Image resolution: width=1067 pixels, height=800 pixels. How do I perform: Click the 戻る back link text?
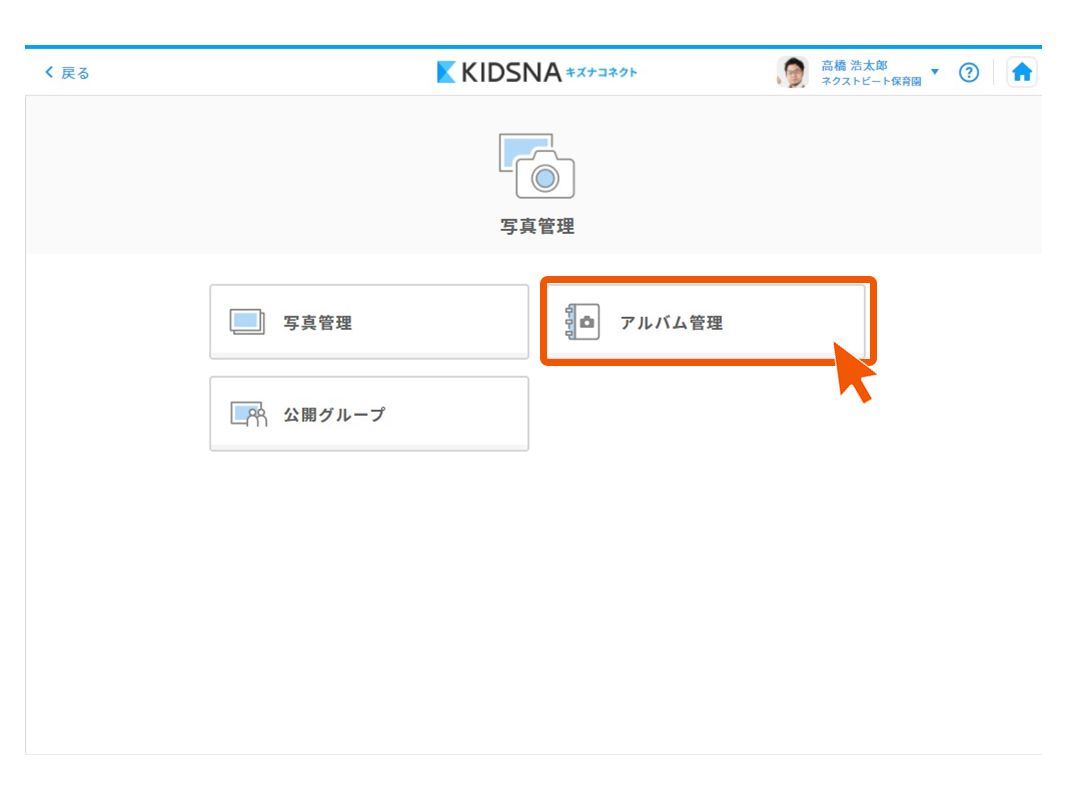tap(75, 73)
